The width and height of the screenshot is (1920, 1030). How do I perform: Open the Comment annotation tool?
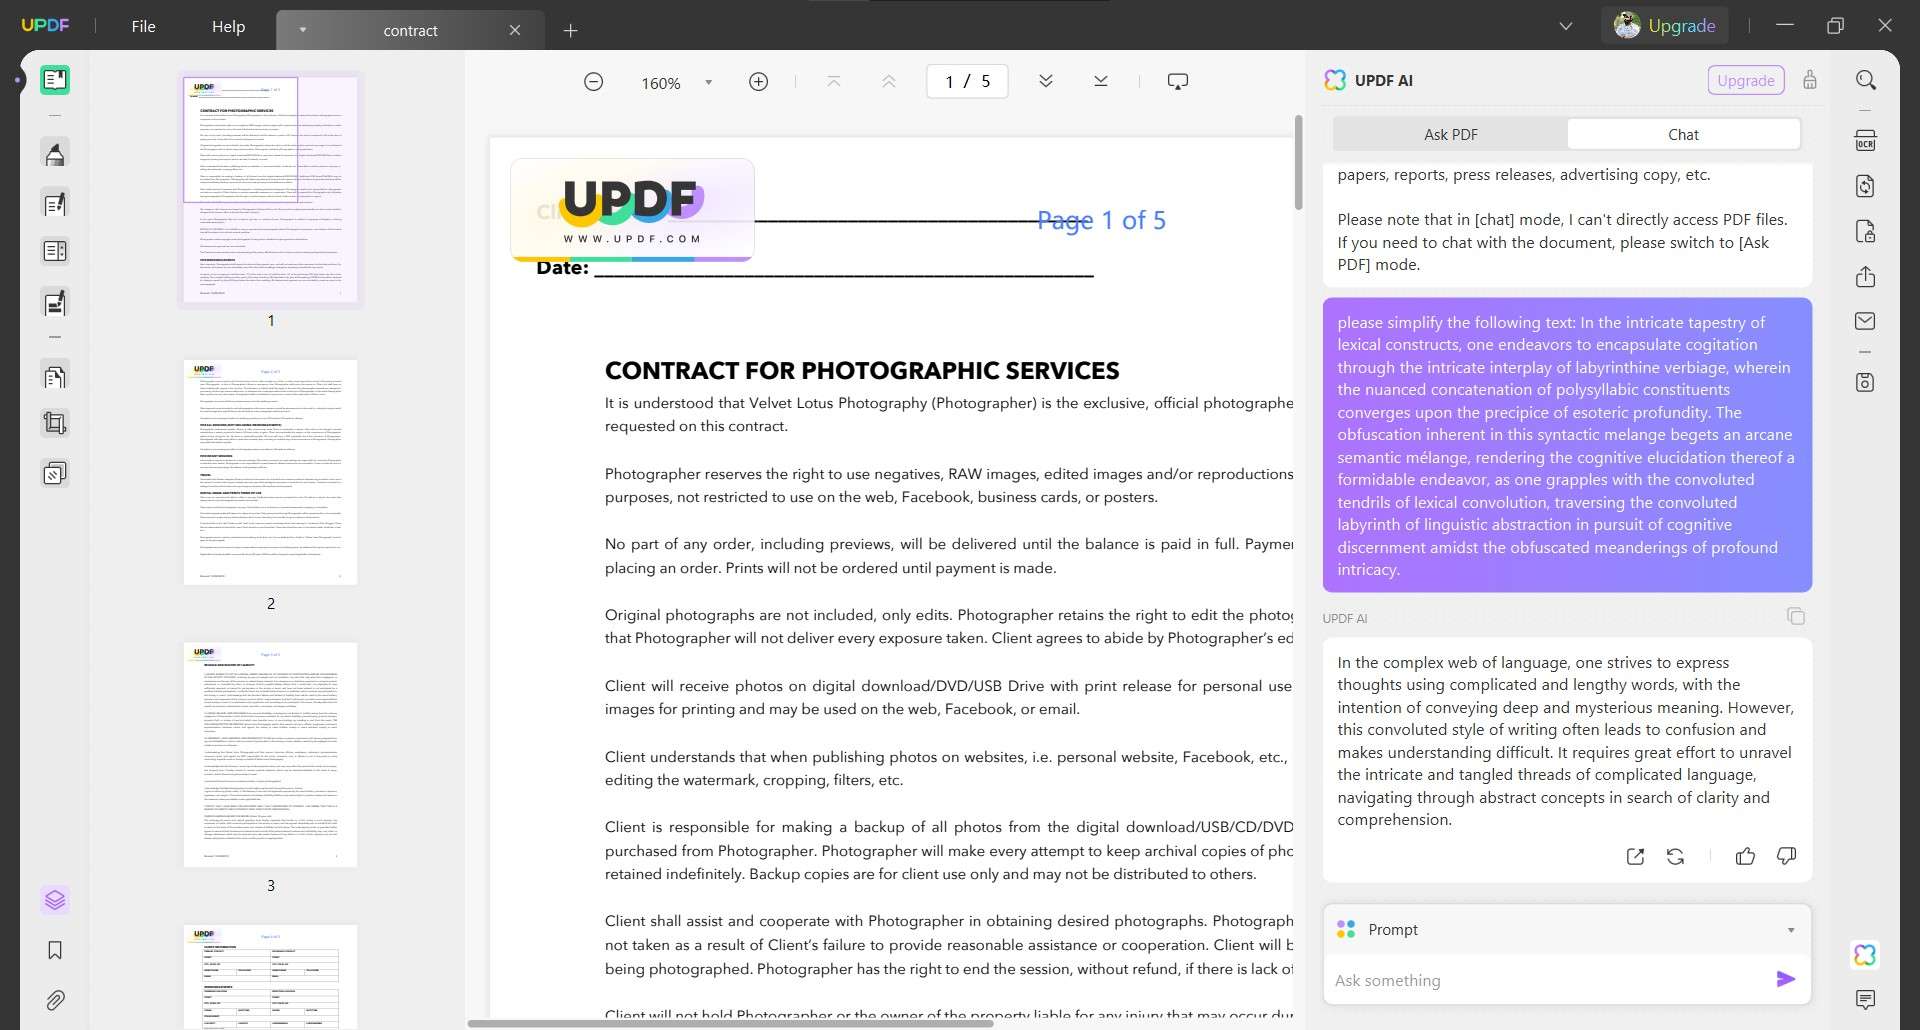click(55, 153)
